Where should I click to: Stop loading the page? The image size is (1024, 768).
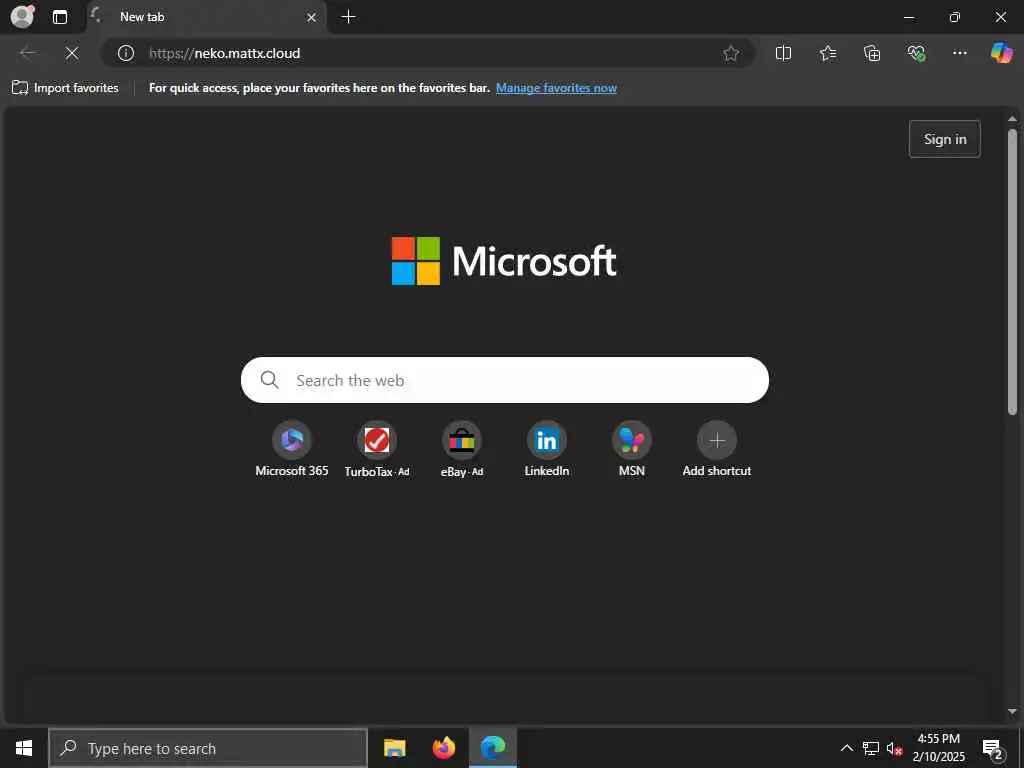[72, 53]
